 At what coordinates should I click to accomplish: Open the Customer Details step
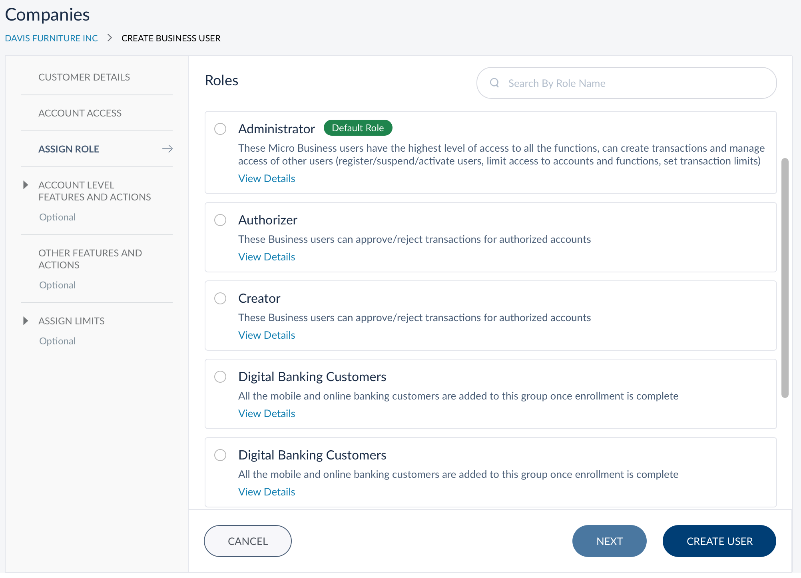click(84, 77)
